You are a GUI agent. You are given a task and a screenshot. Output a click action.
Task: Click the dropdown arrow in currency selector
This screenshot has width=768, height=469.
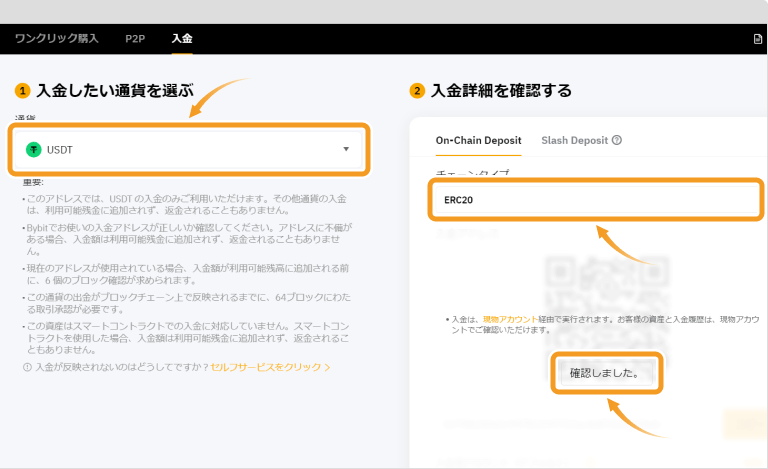(x=346, y=149)
